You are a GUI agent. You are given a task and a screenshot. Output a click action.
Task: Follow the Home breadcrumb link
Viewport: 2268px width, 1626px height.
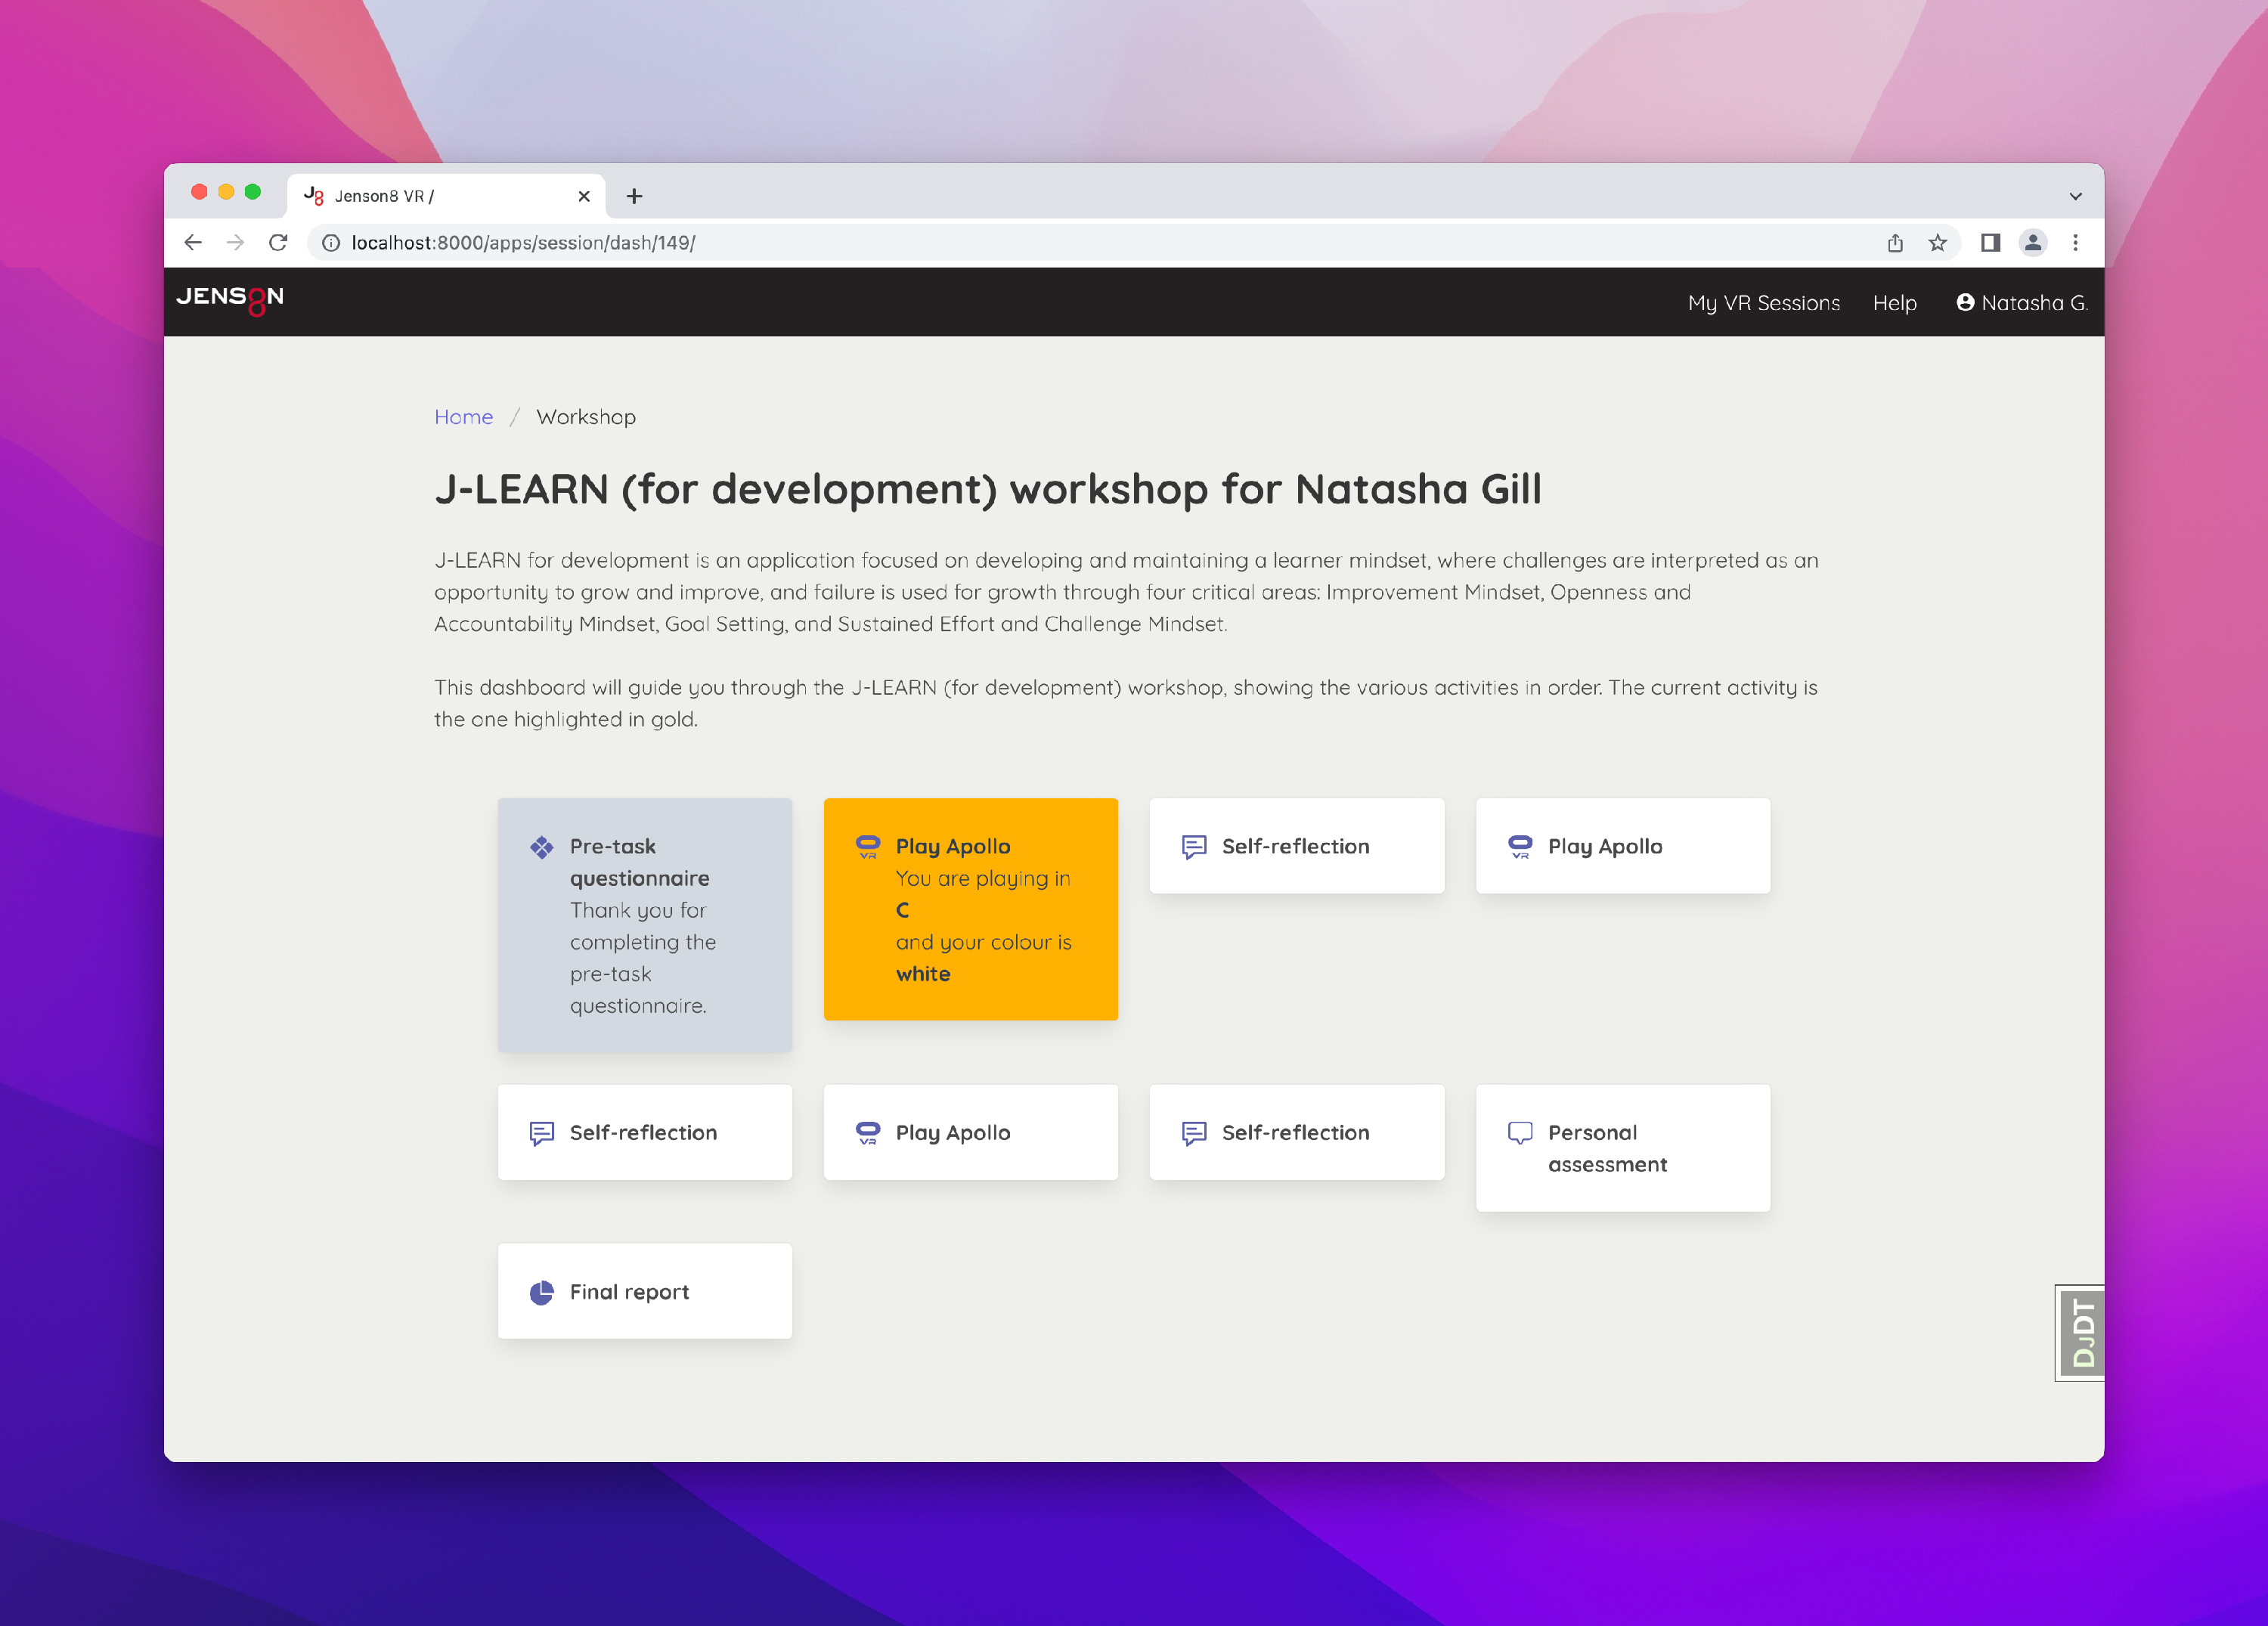[x=463, y=417]
